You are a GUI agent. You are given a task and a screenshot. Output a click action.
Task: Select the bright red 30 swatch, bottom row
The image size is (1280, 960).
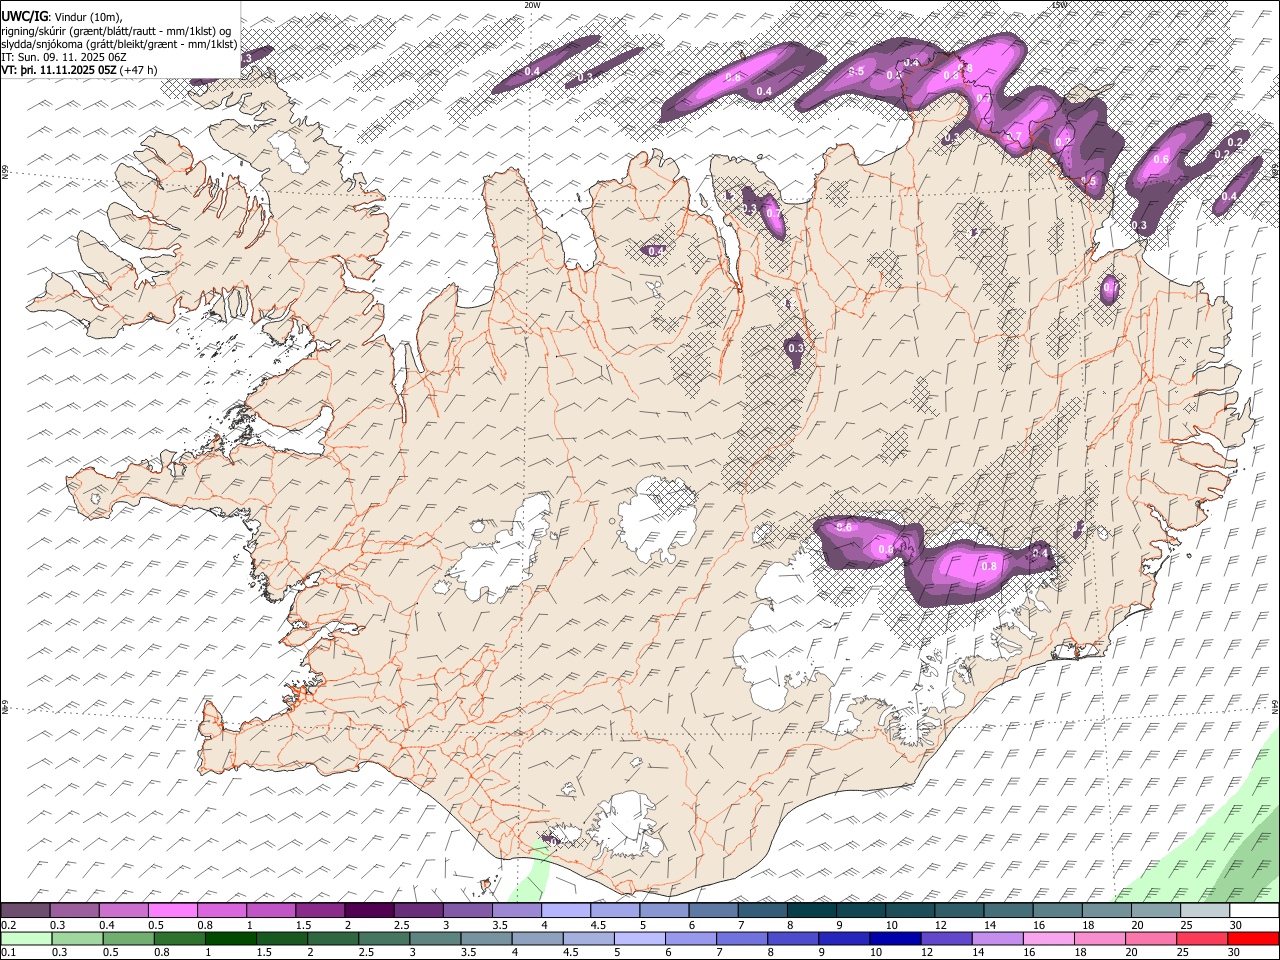[x=1252, y=938]
